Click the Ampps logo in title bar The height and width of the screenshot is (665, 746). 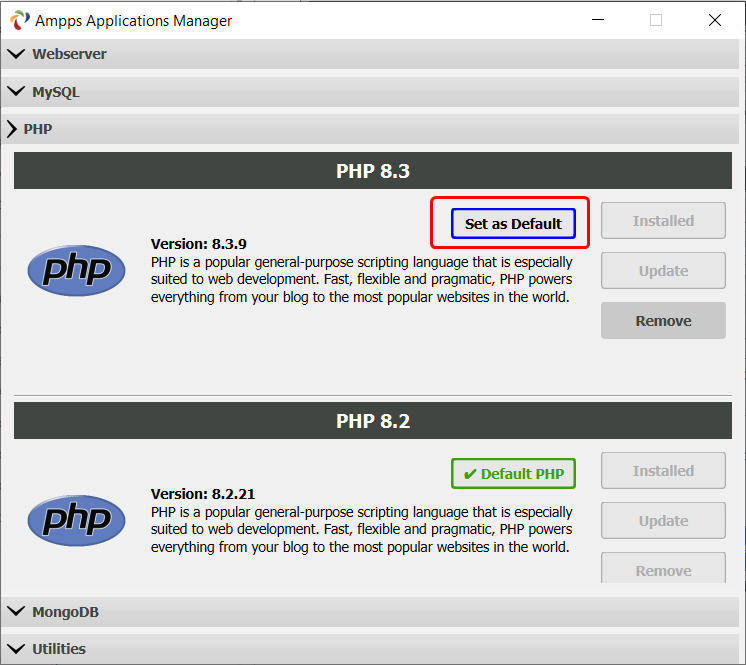click(20, 20)
